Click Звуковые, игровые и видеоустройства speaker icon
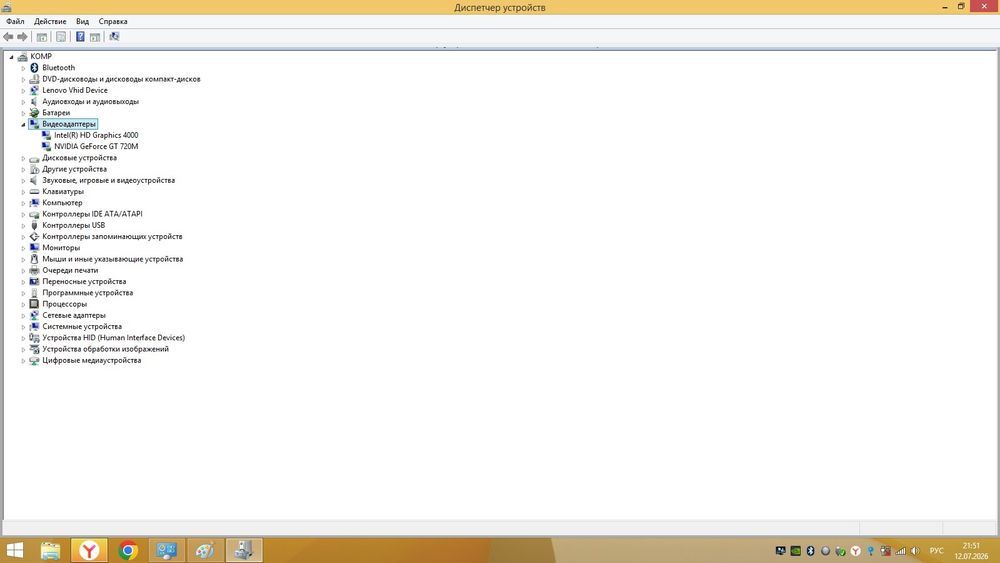 (x=34, y=180)
